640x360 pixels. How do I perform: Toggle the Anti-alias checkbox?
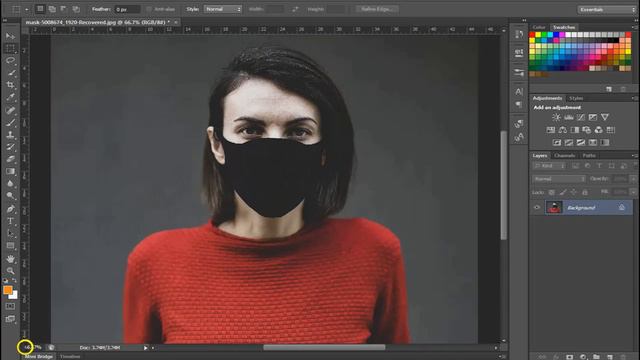149,9
